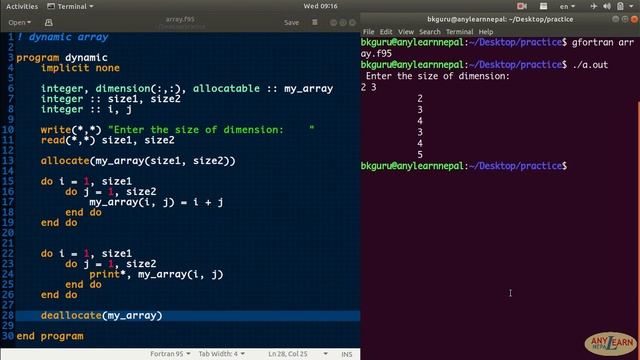Click the INS insert mode indicator
640x360 pixels.
pos(347,354)
